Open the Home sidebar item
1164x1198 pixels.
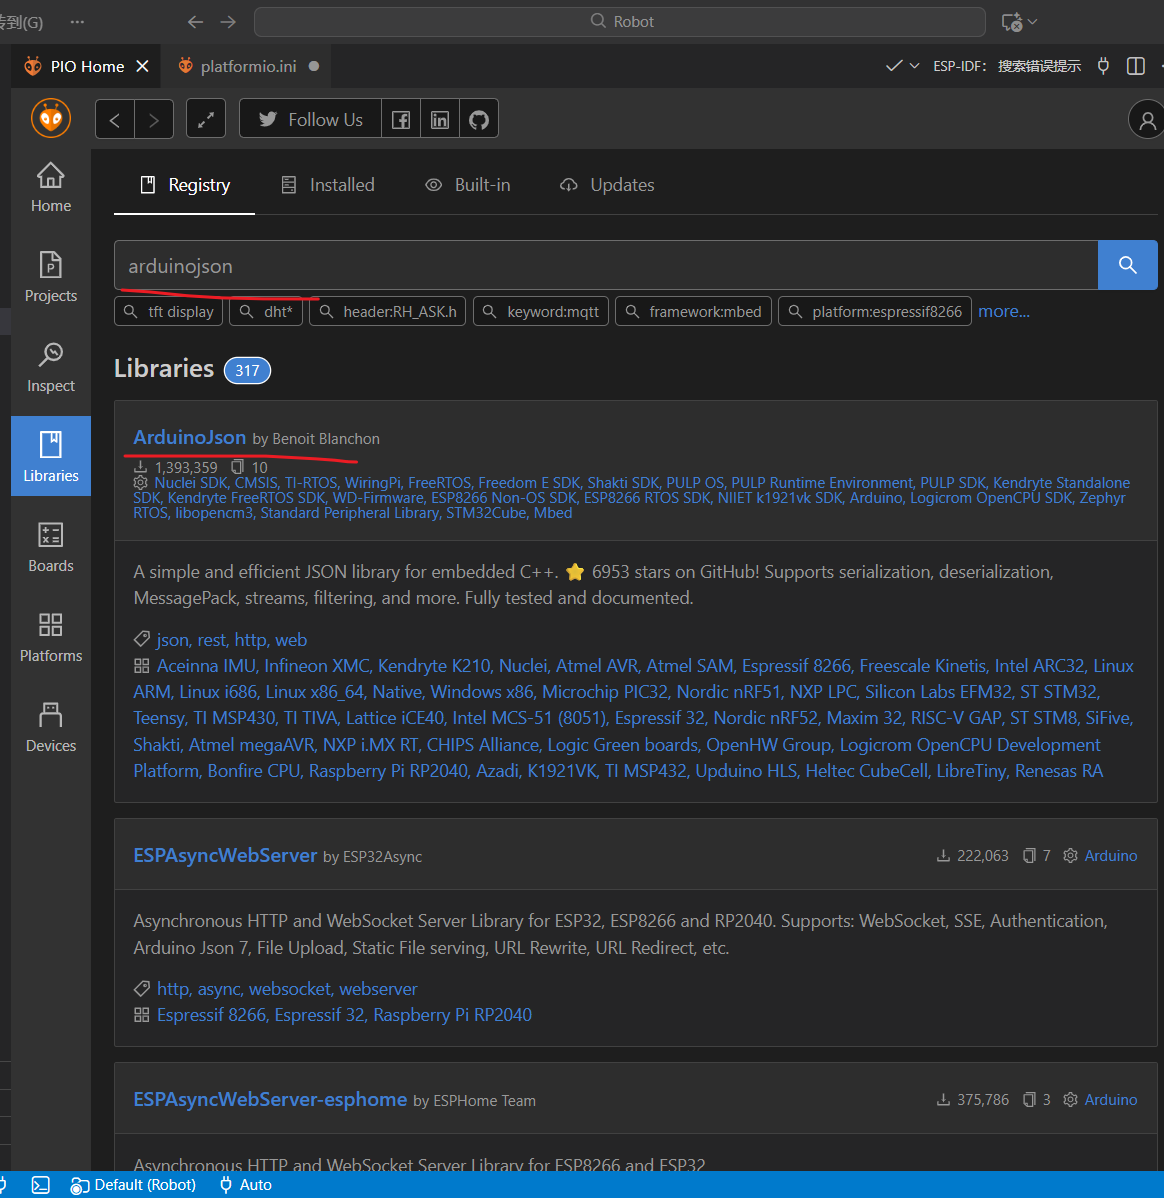click(50, 188)
